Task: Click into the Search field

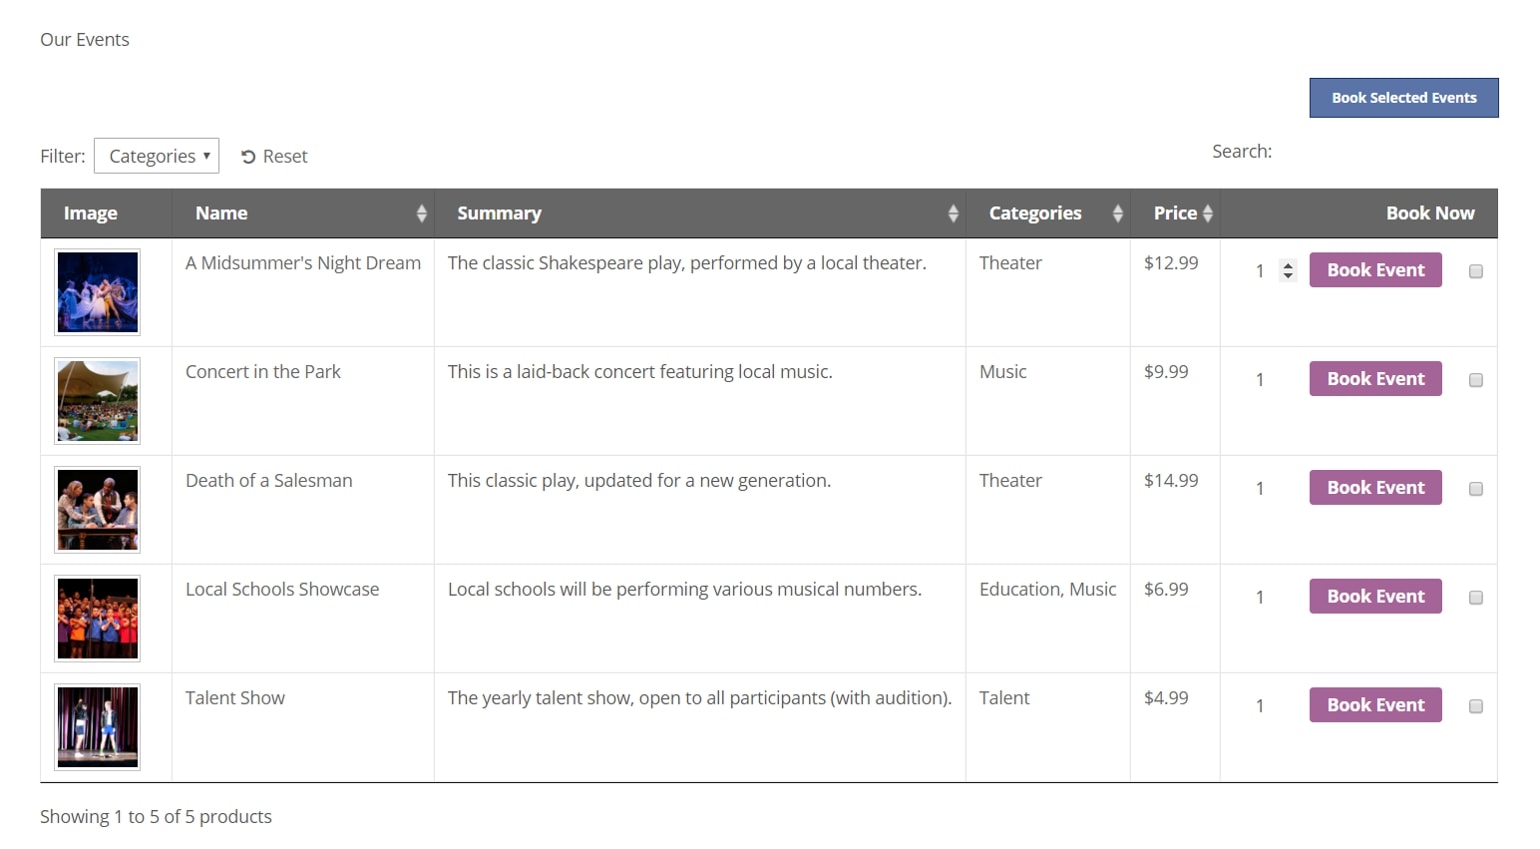Action: [x=1388, y=152]
